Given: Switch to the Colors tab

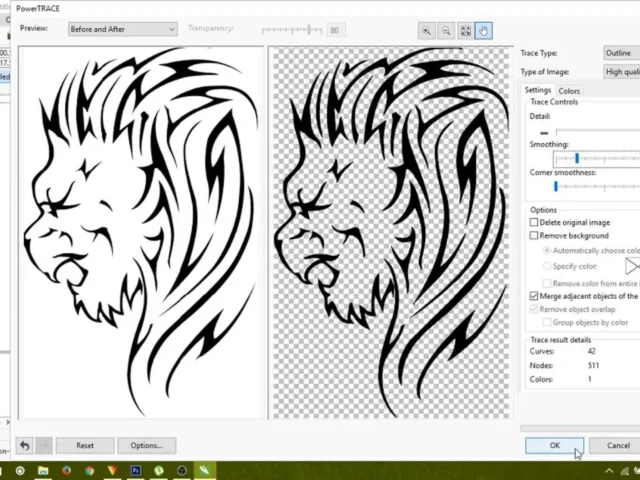Looking at the screenshot, I should [569, 91].
